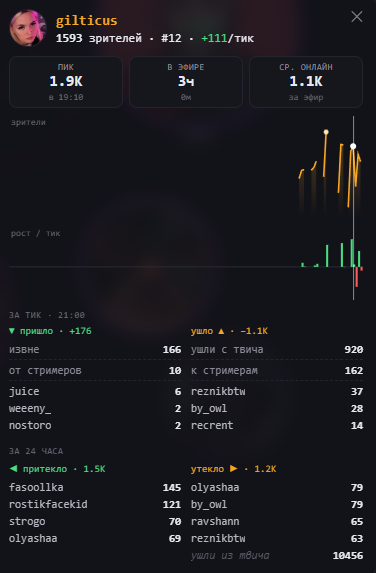376x573 pixels.
Task: Click the red negative growth bar
Action: pyautogui.click(x=356, y=277)
